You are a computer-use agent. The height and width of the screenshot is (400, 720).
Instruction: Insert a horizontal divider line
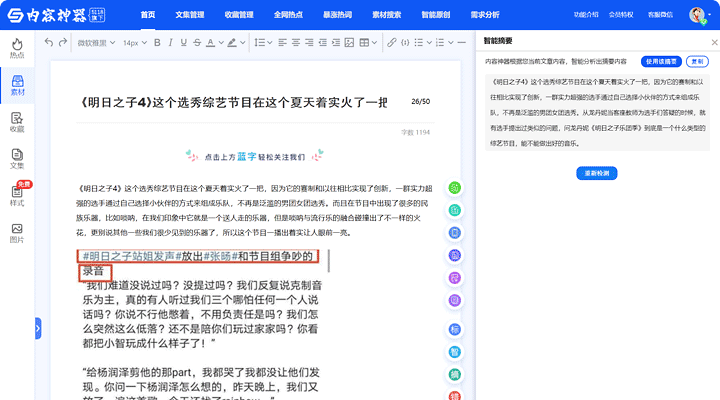click(462, 43)
